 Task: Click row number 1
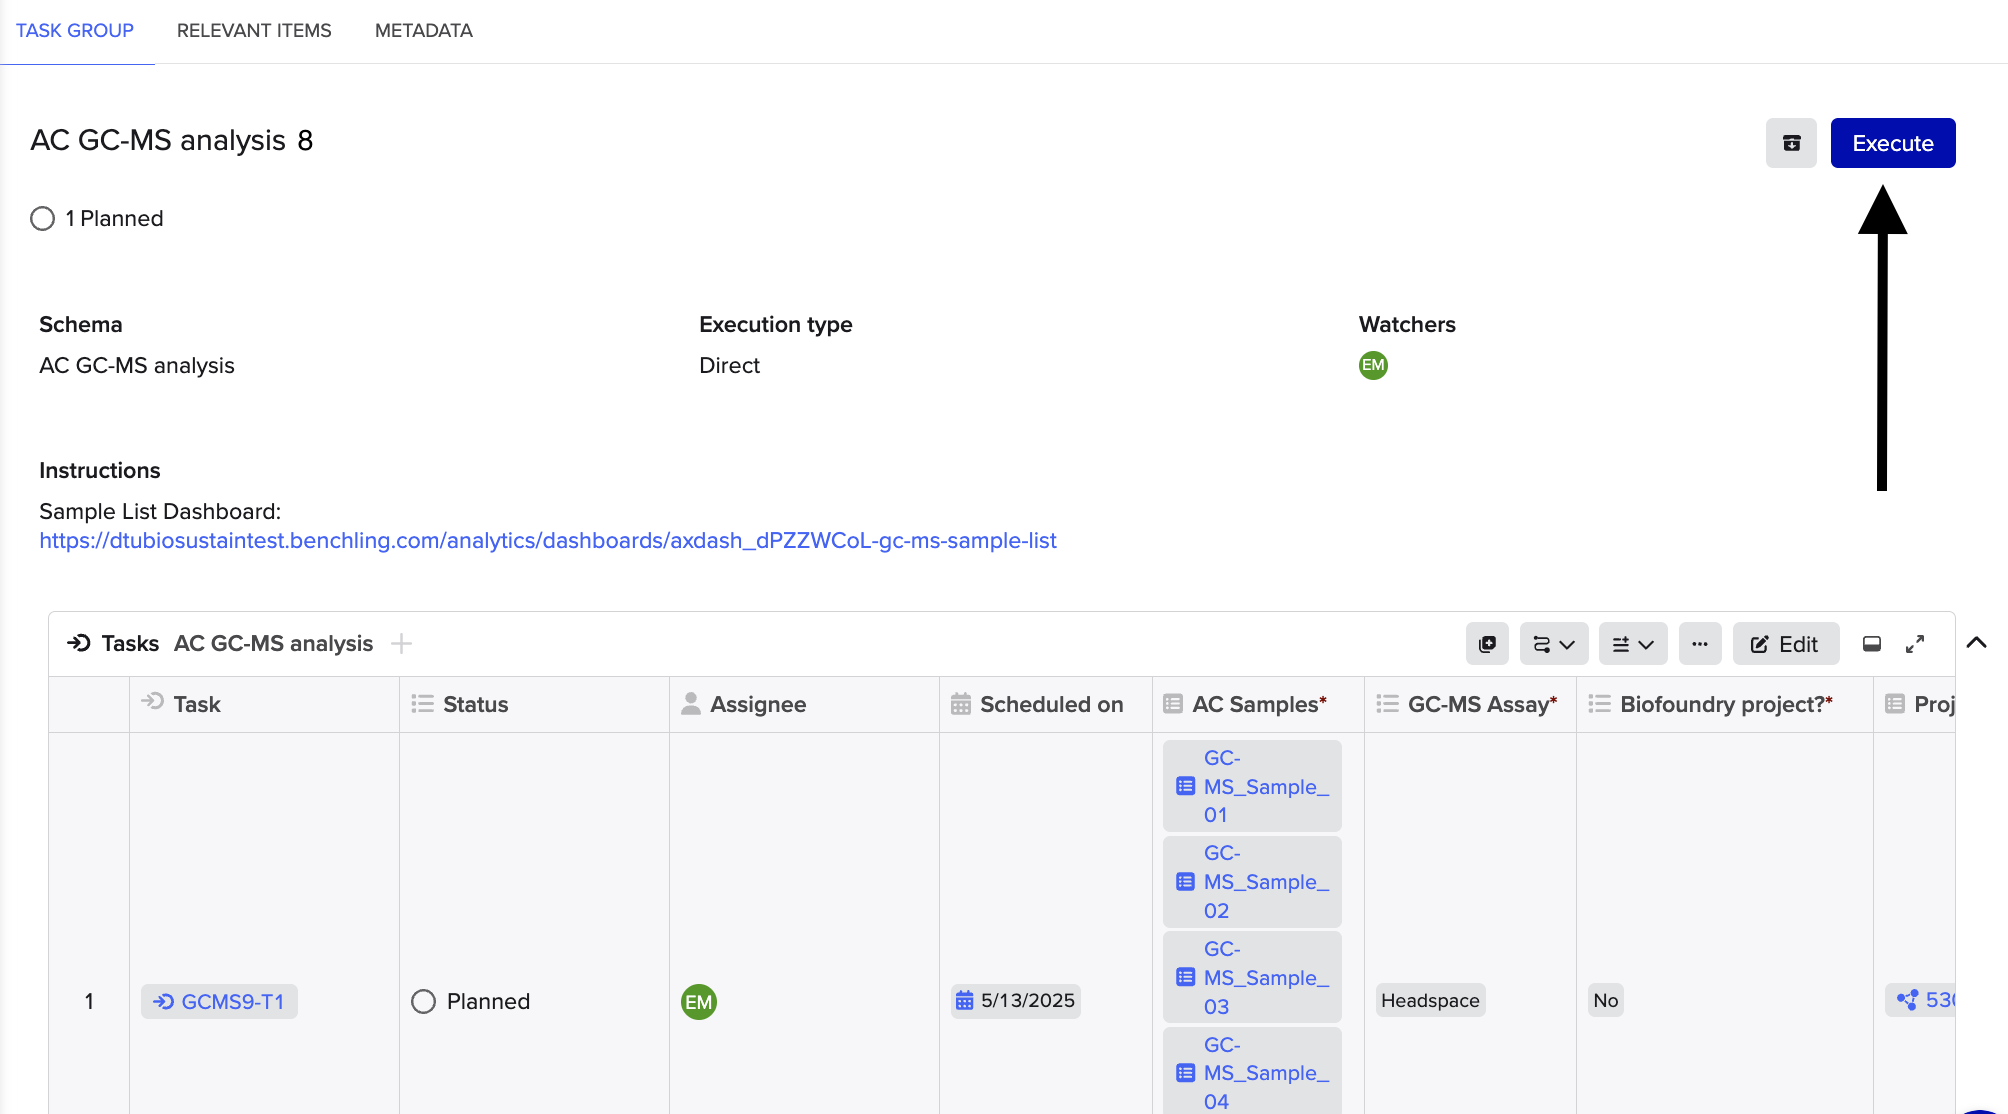(89, 1001)
